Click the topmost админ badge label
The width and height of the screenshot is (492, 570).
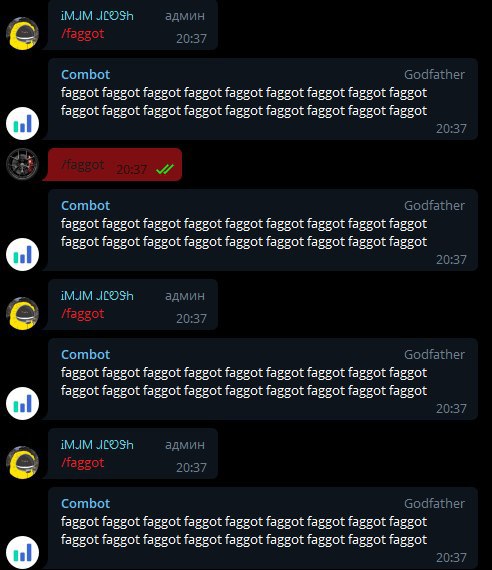185,16
